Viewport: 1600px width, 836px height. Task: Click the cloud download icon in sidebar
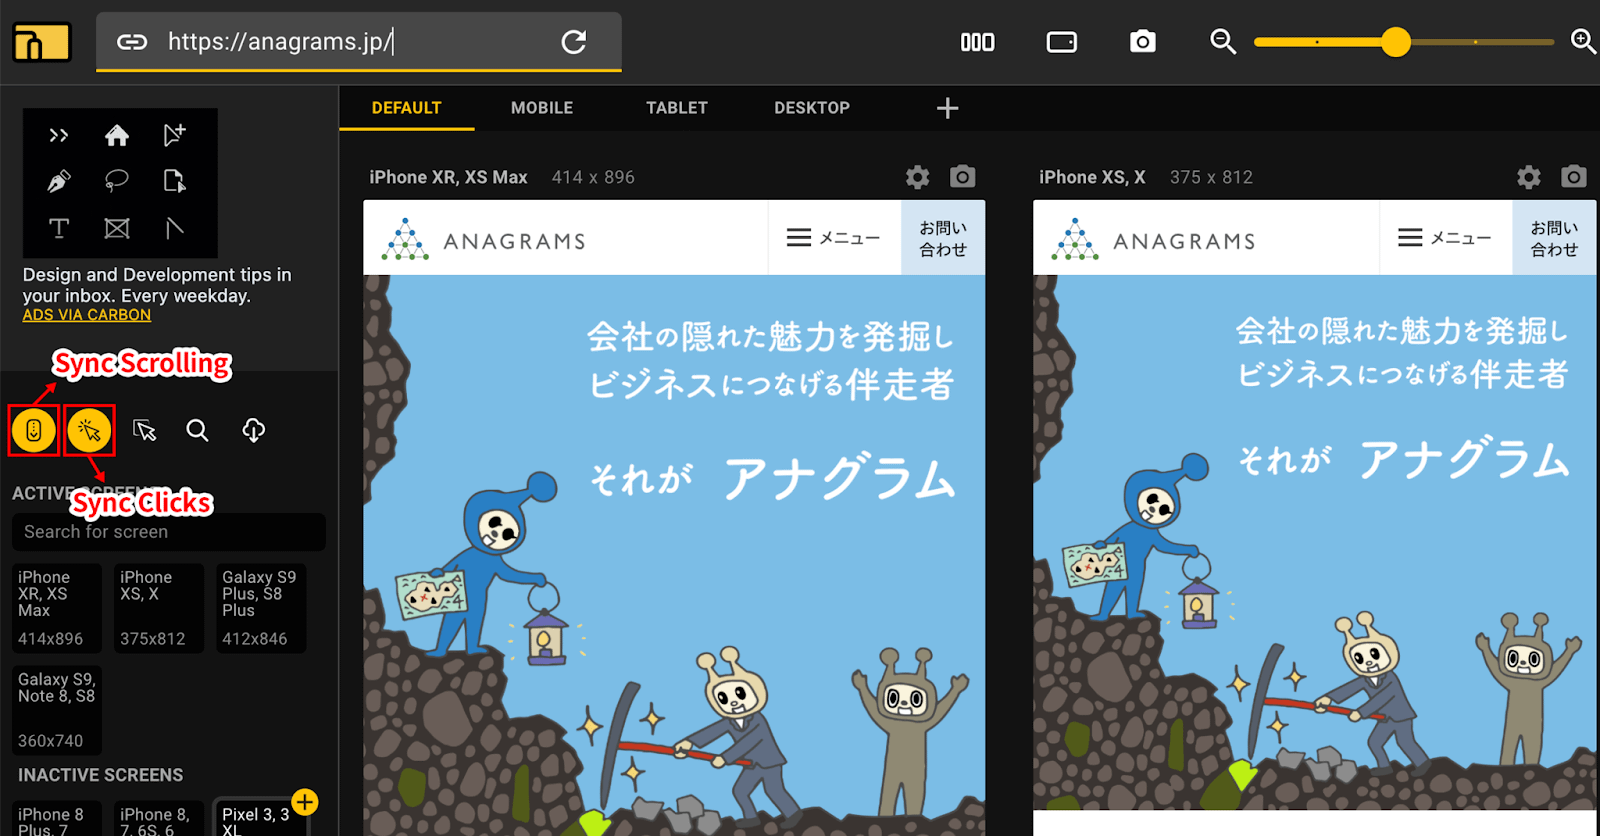coord(254,431)
